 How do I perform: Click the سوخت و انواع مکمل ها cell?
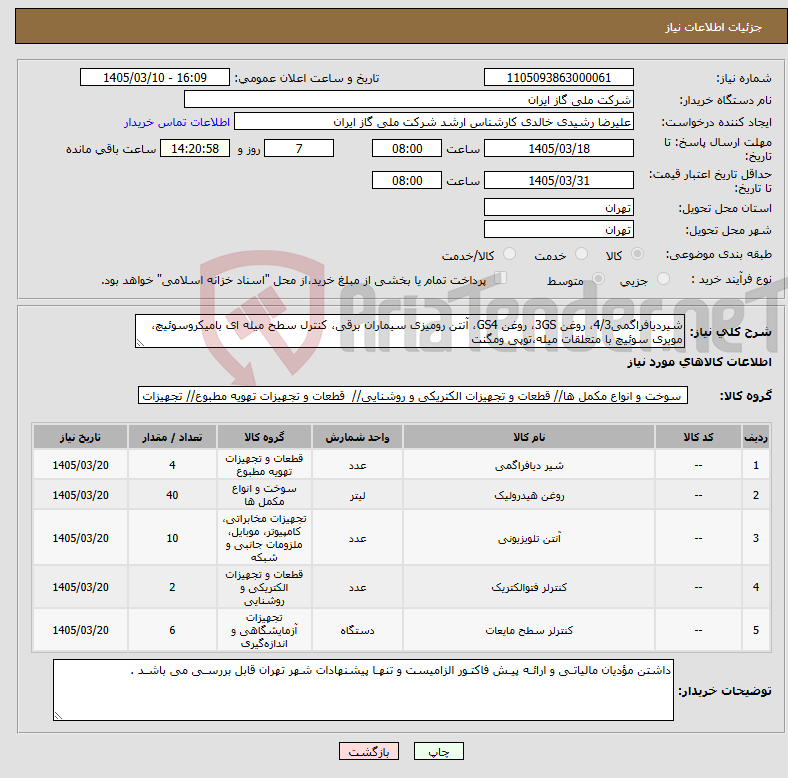264,495
